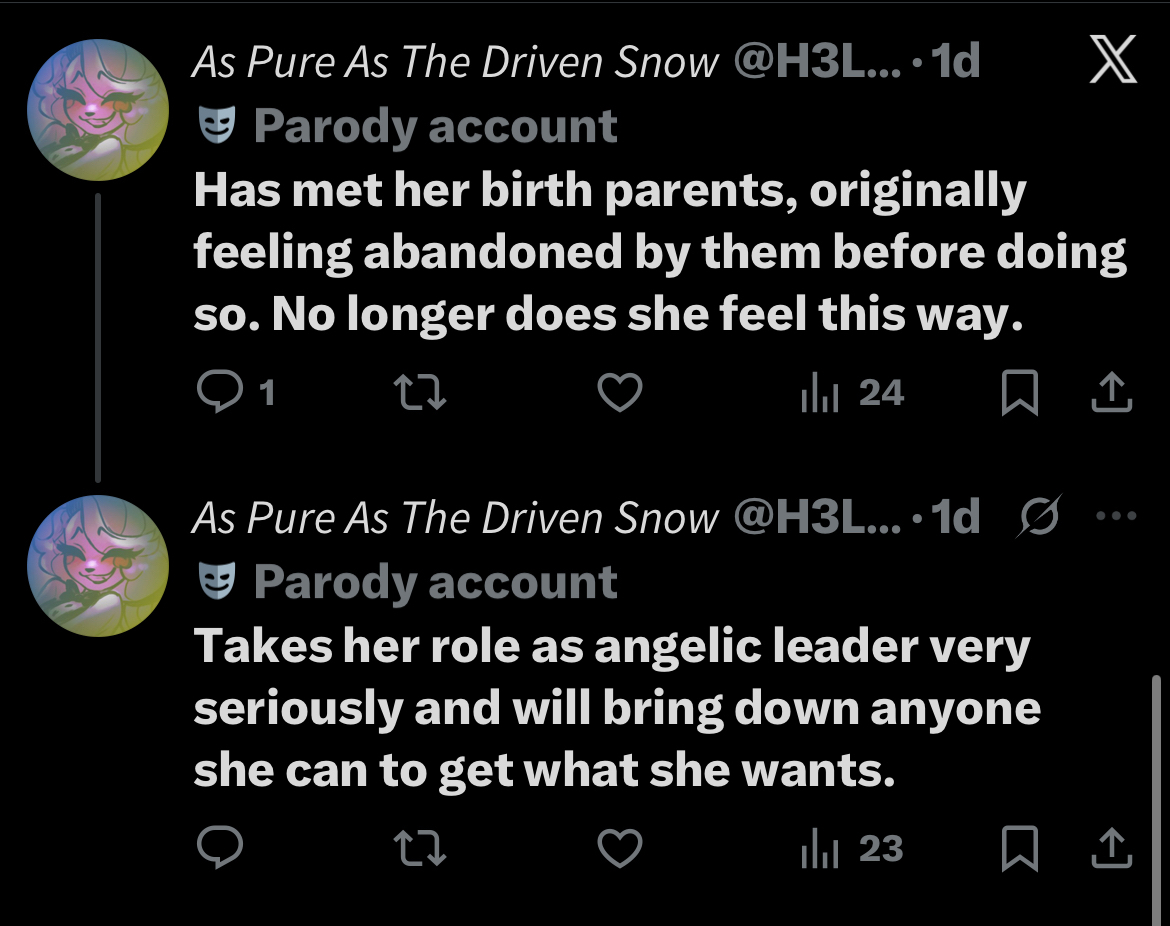Click the scrollbar on the right edge
The width and height of the screenshot is (1170, 926).
[x=1157, y=780]
